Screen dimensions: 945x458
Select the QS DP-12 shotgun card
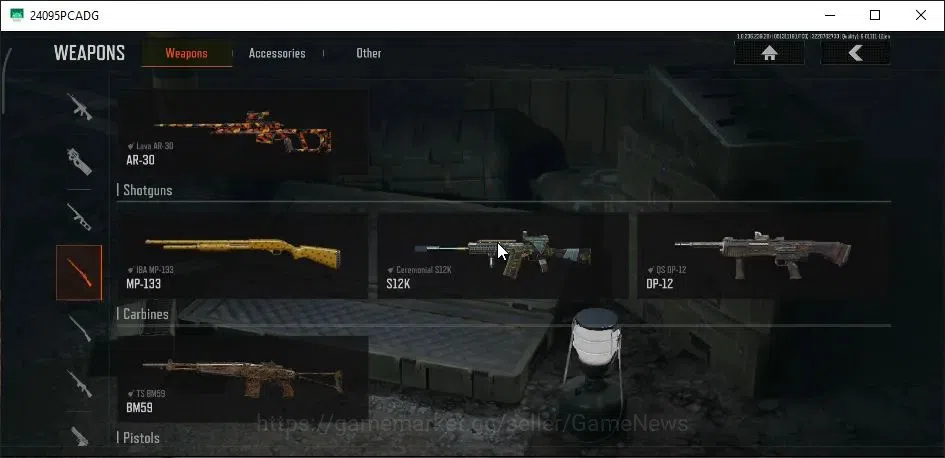(762, 256)
